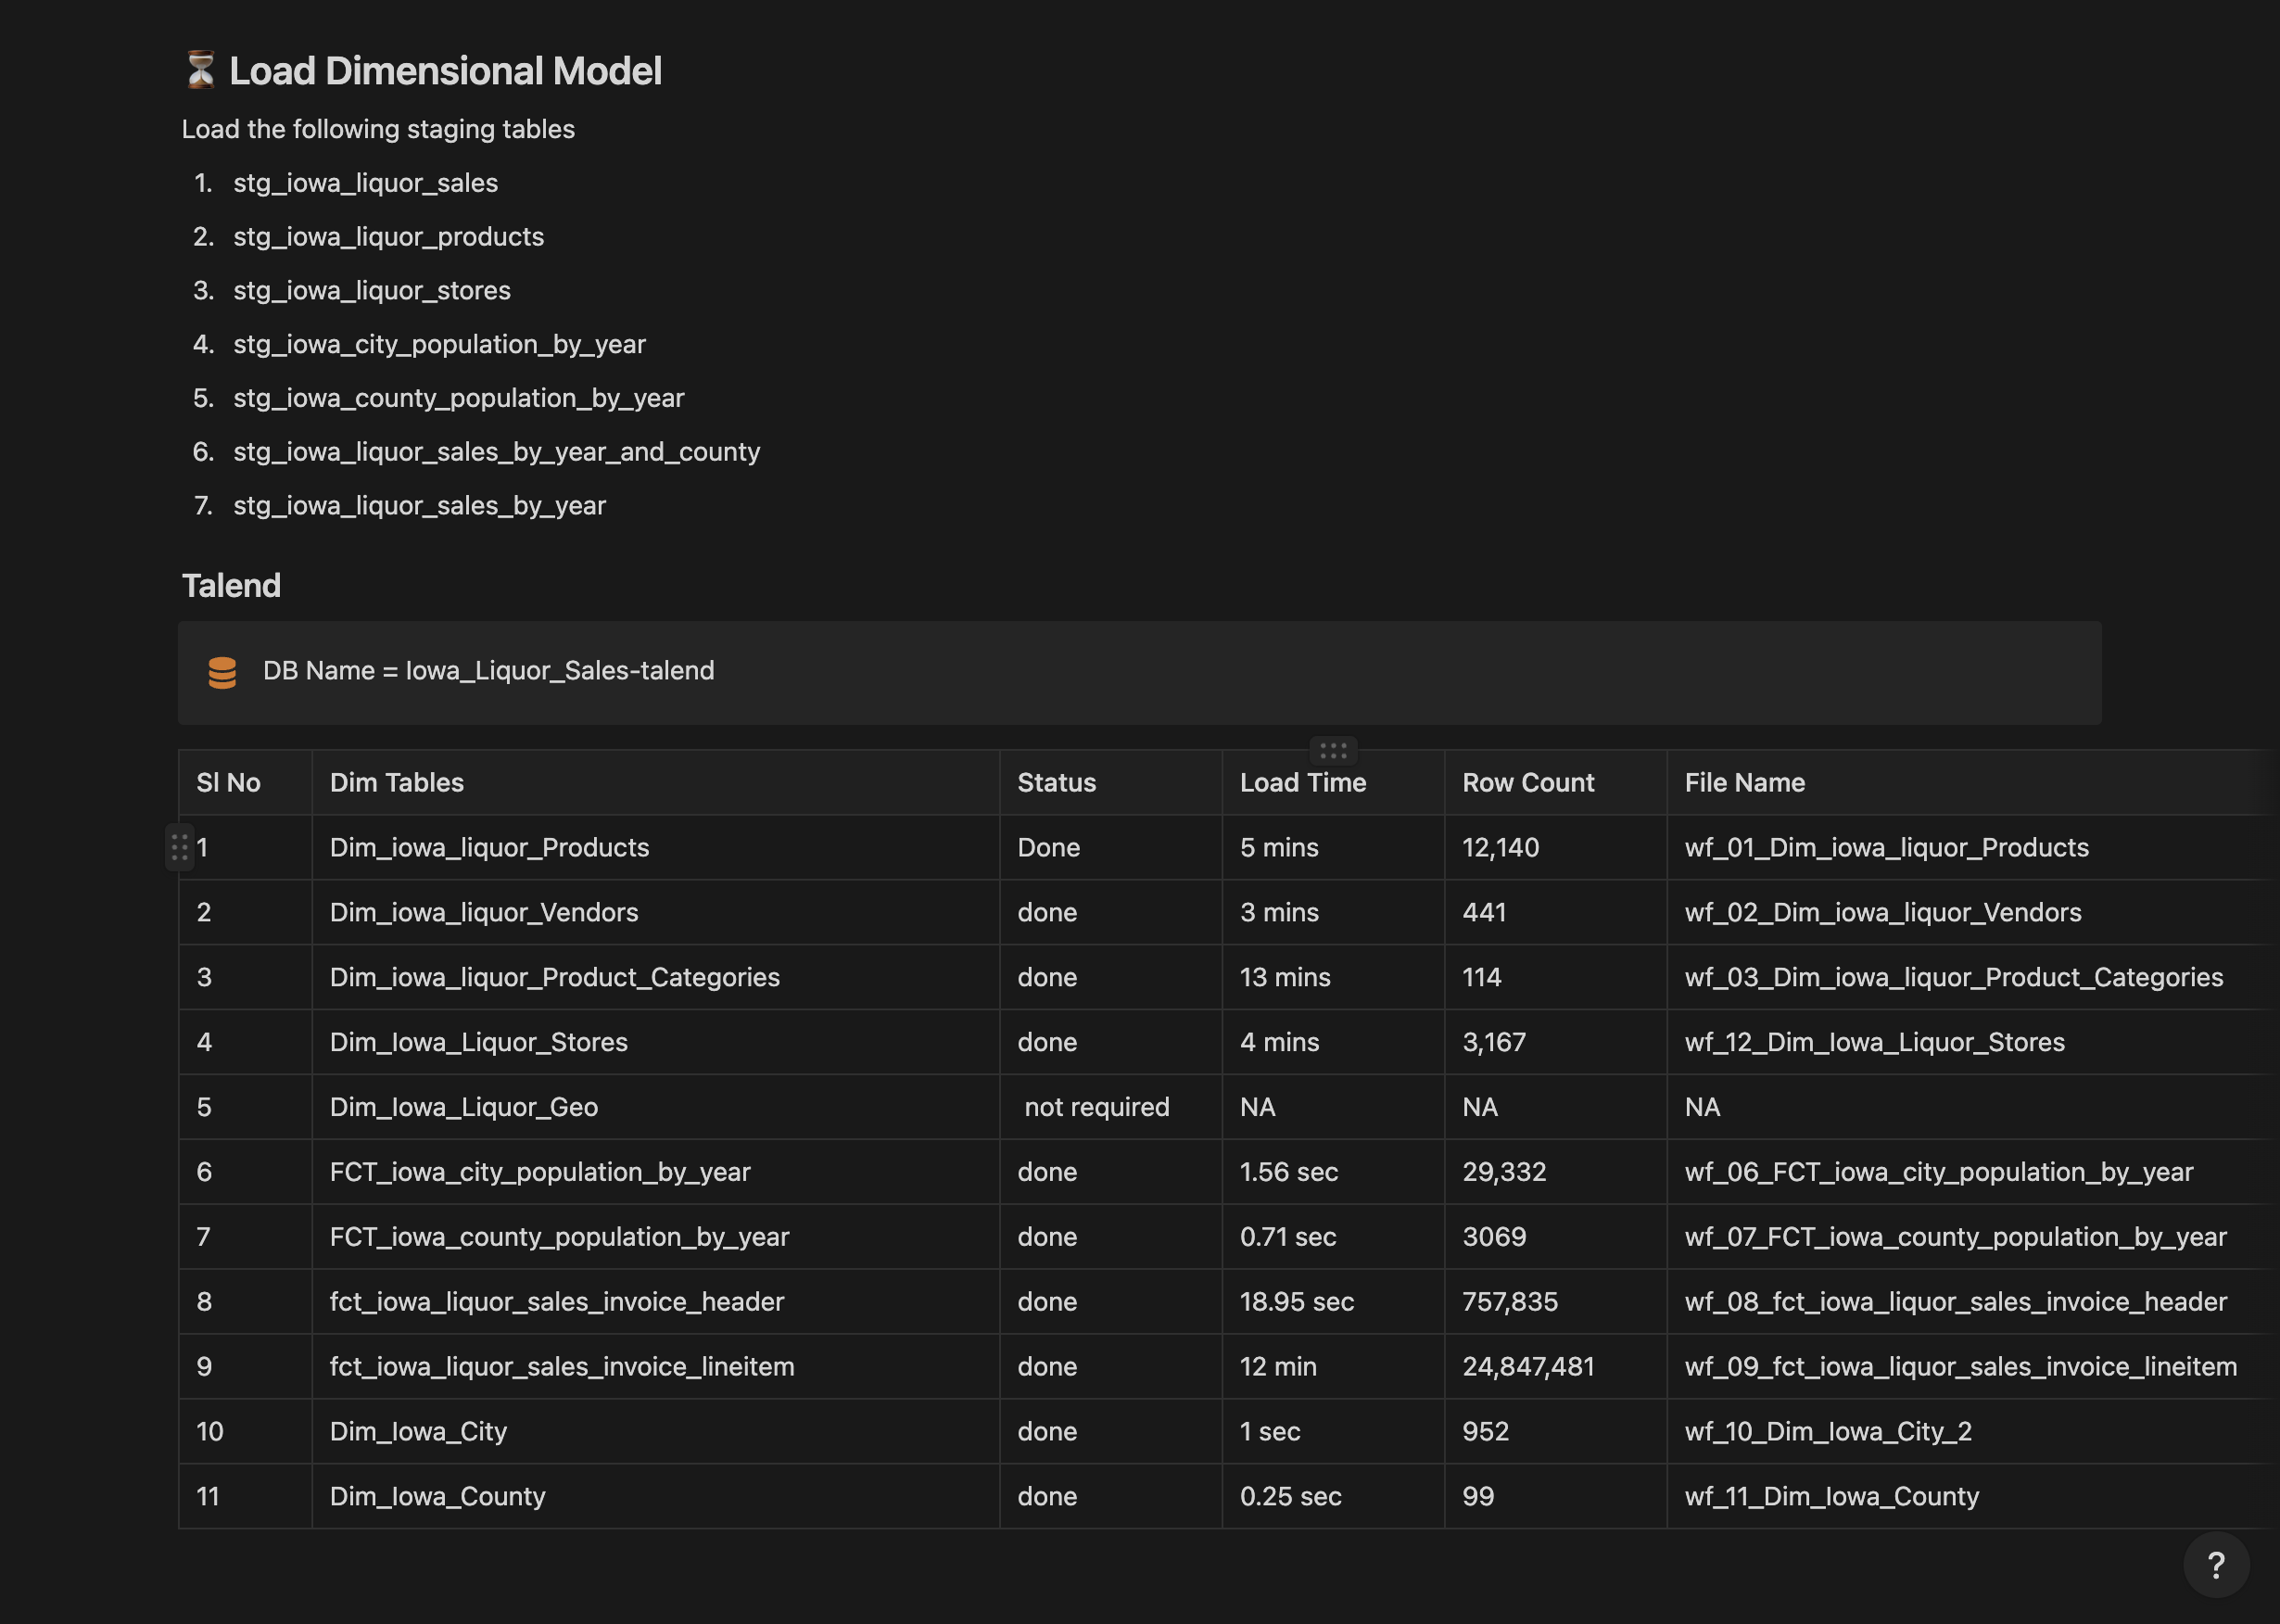This screenshot has width=2280, height=1624.
Task: Open the Dim Tables column header menu
Action: pyautogui.click(x=396, y=782)
